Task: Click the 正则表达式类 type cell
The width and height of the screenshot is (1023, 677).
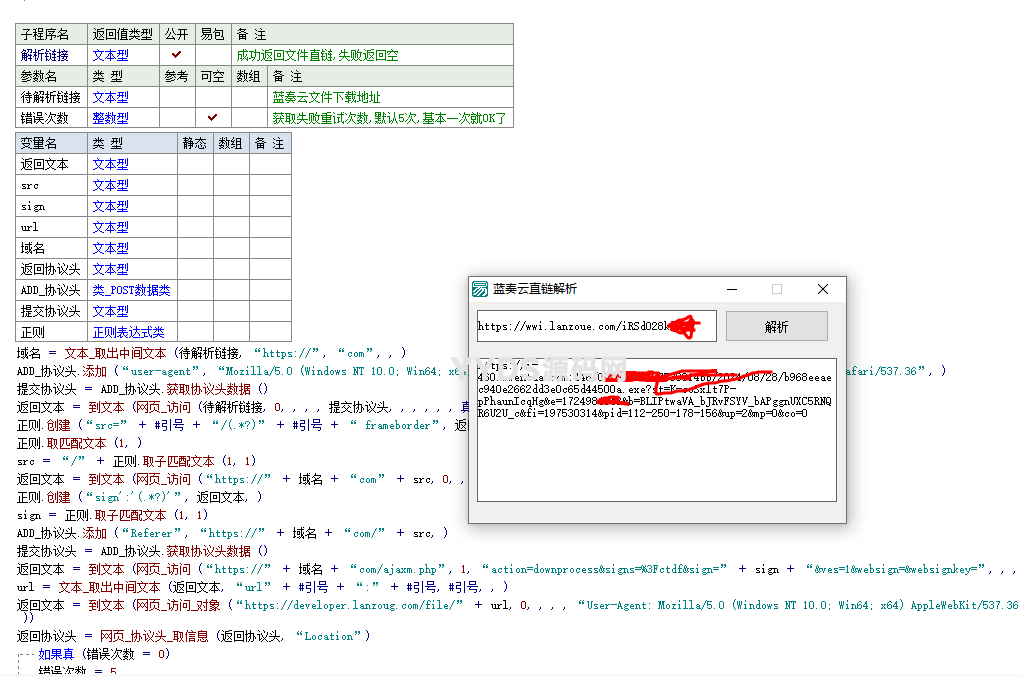Action: click(128, 332)
